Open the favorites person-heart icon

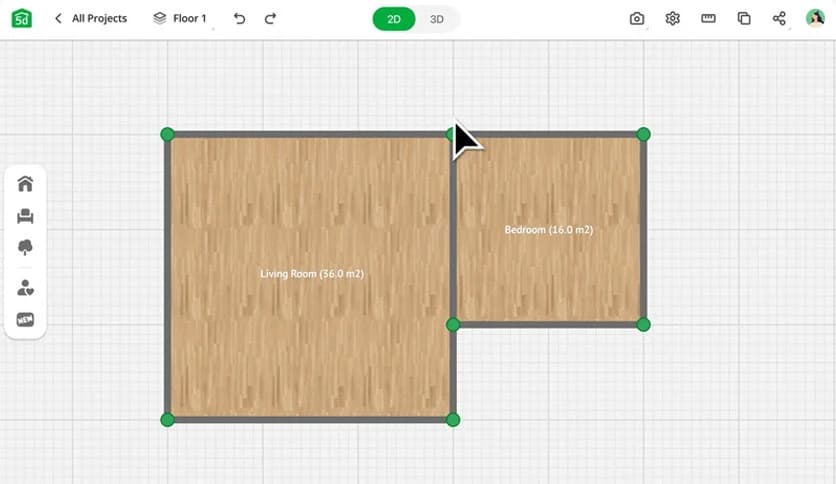click(25, 288)
